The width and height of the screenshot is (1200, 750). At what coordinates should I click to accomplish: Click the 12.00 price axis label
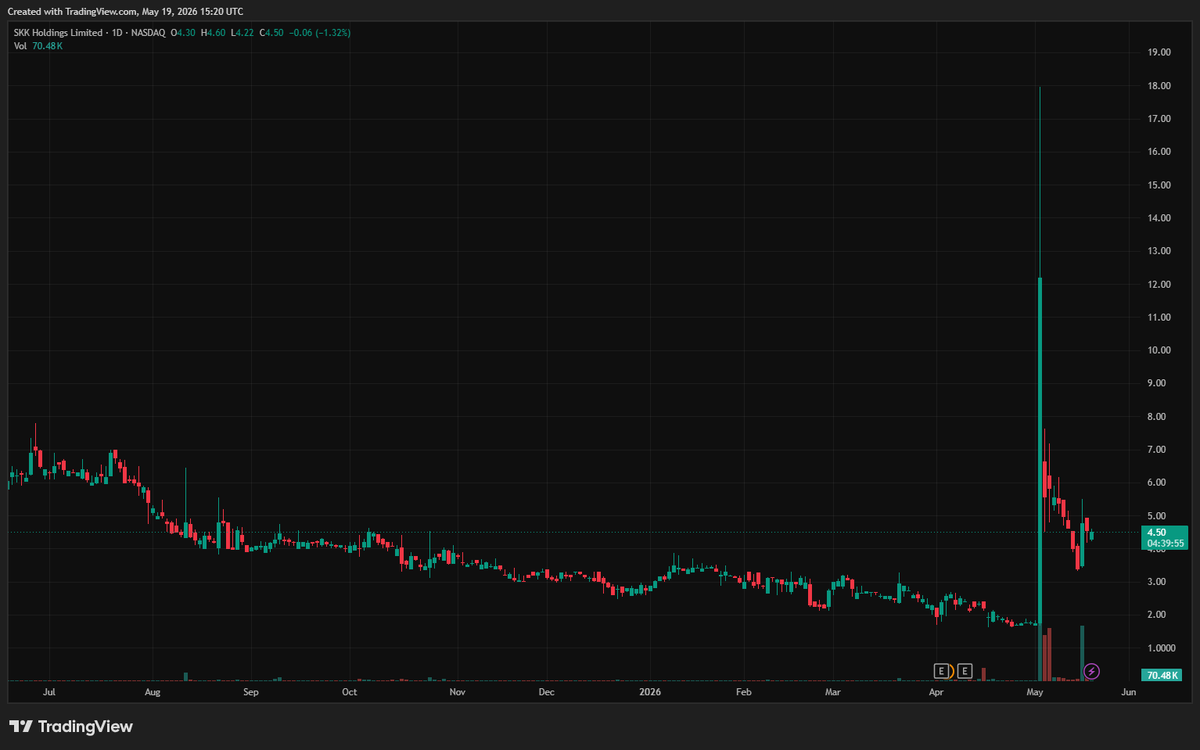(x=1160, y=284)
